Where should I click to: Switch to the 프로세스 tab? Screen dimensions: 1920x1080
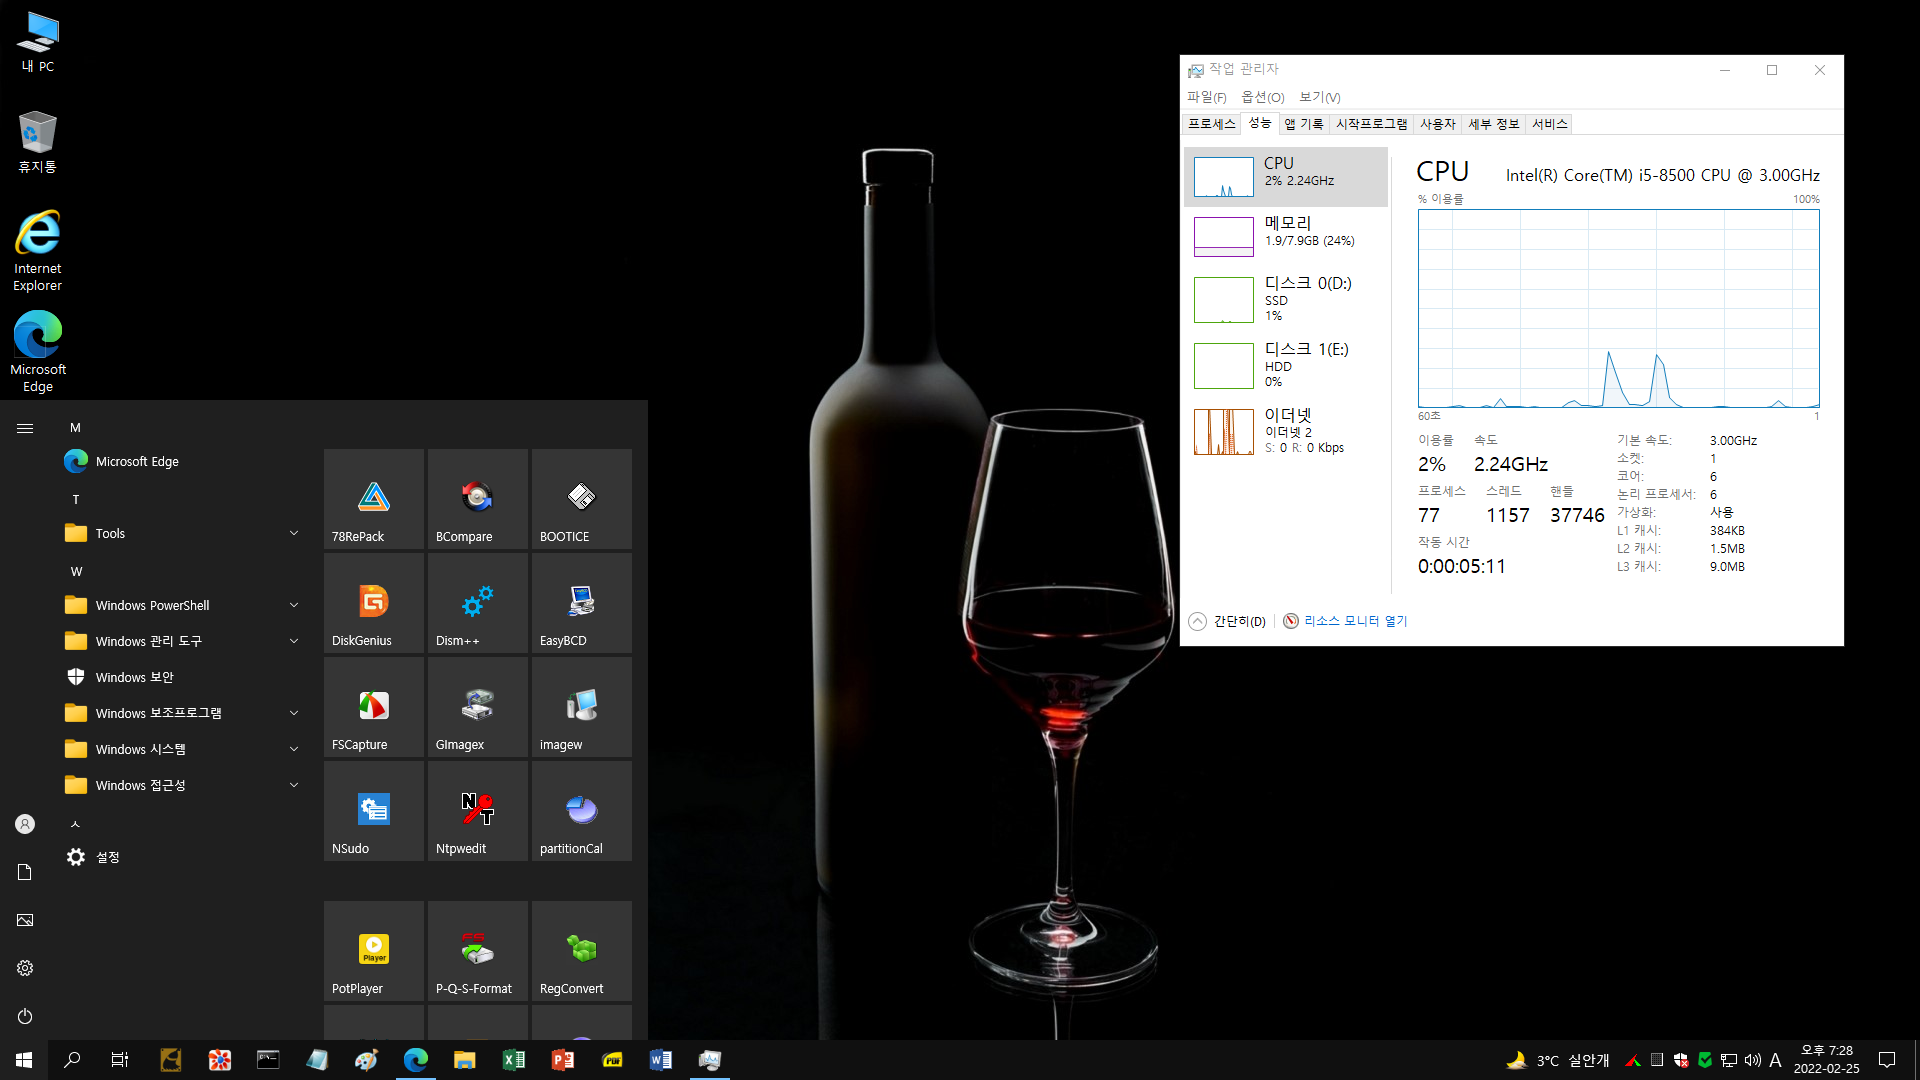(1211, 124)
